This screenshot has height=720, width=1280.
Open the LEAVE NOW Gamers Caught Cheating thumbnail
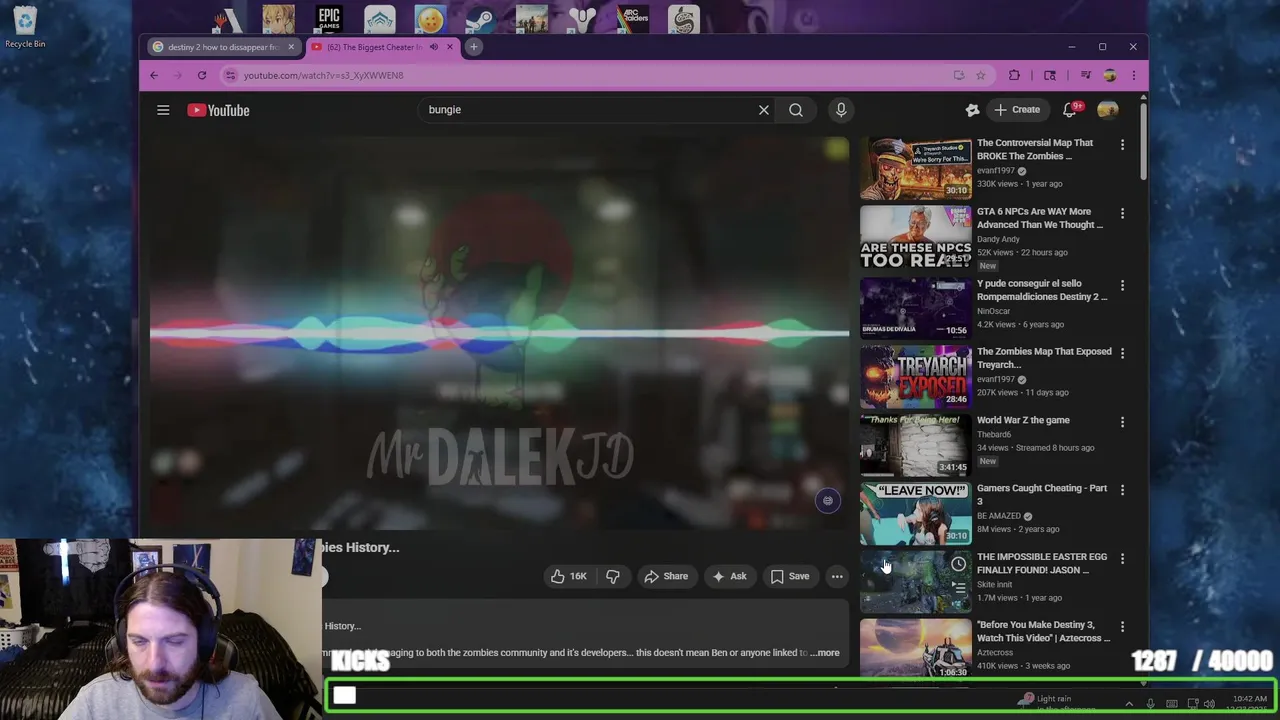coord(915,513)
